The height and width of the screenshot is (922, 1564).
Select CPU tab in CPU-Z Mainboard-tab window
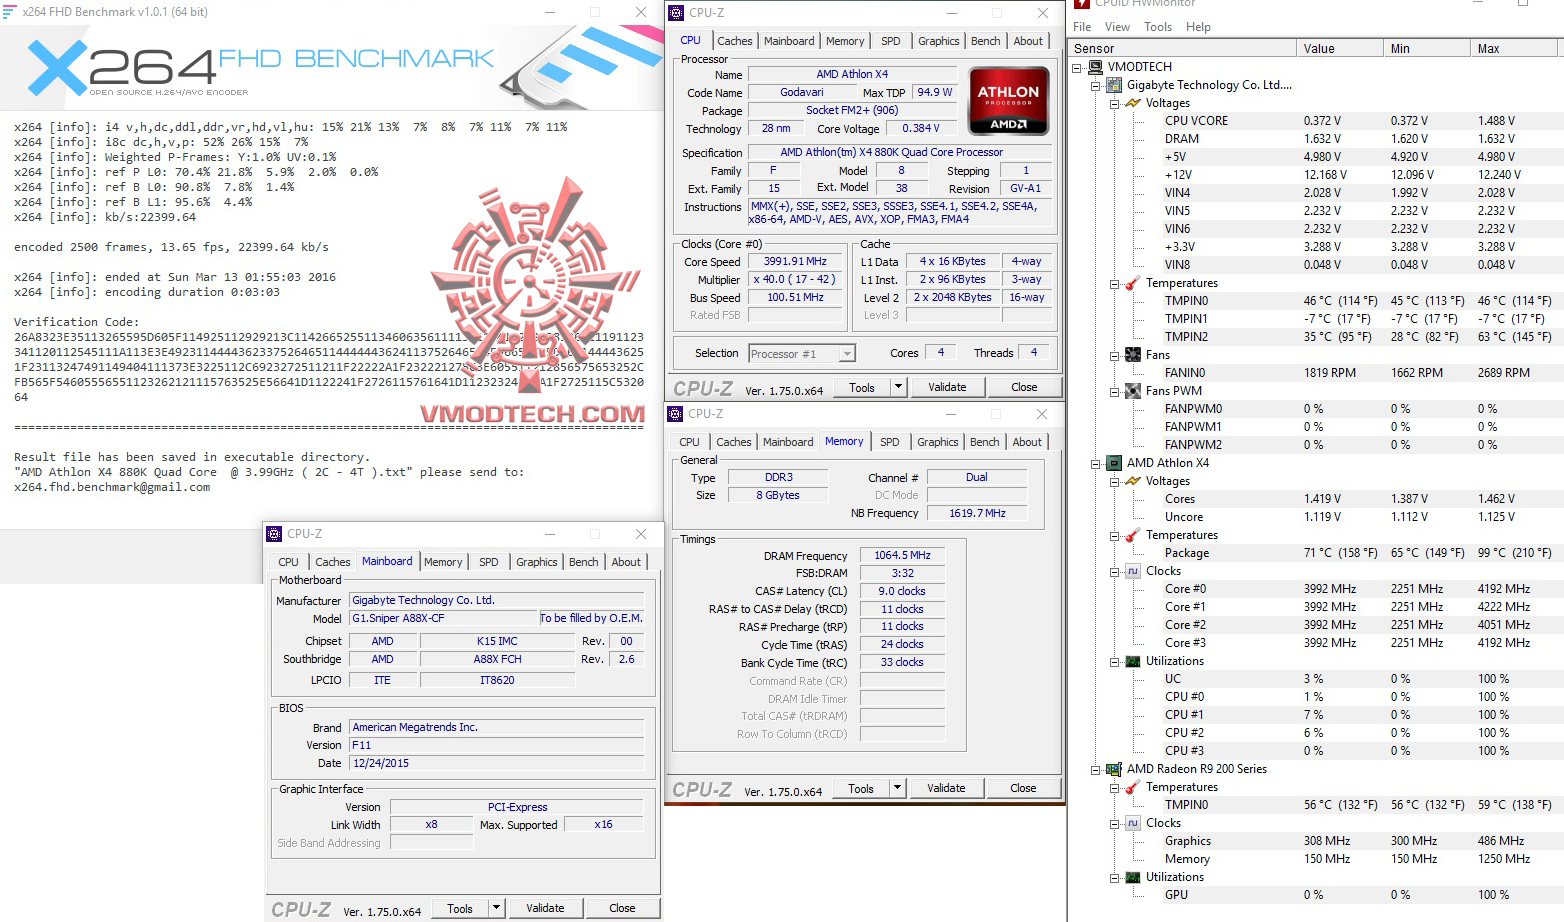coord(288,562)
